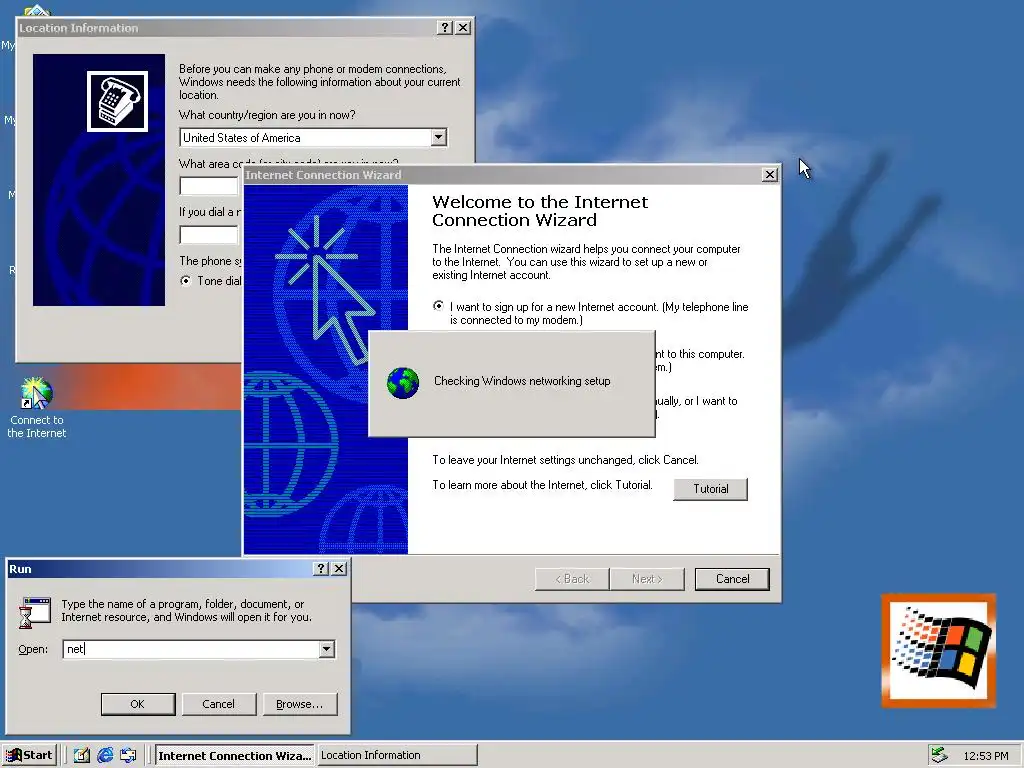This screenshot has height=768, width=1024.
Task: Click Cancel in the Run dialog
Action: [219, 704]
